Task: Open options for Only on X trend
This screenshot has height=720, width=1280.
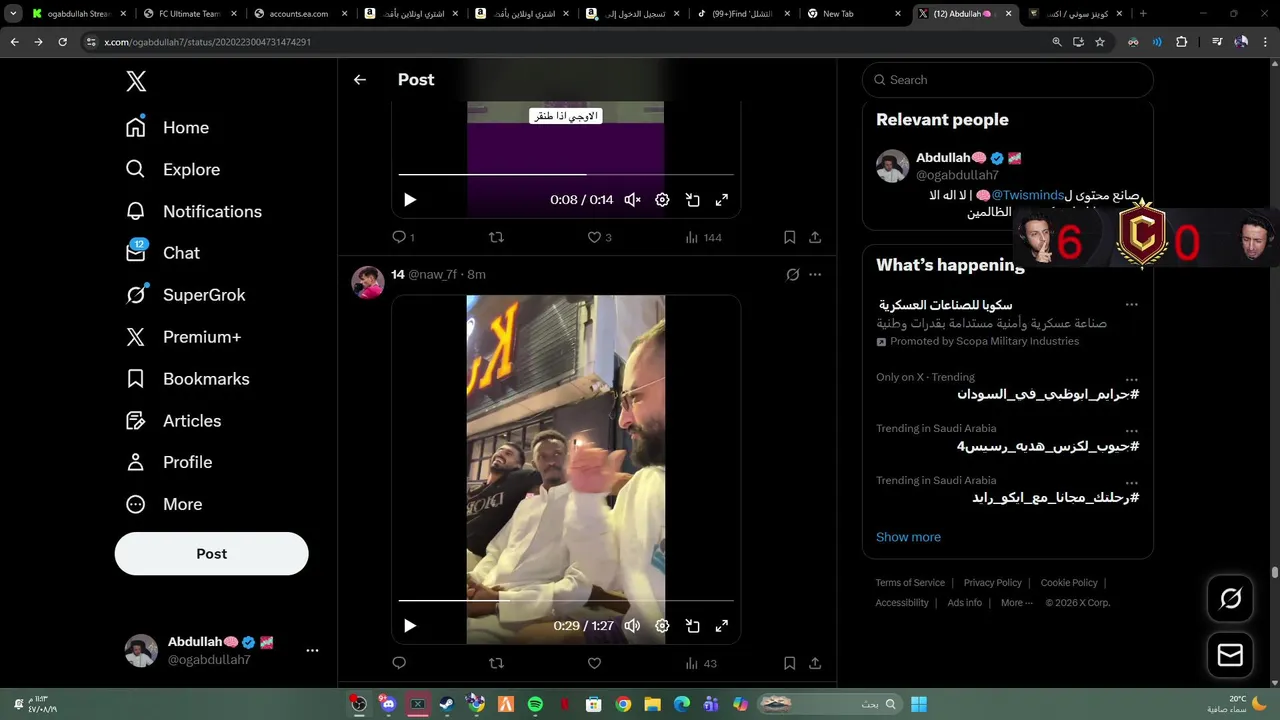Action: [x=1131, y=380]
